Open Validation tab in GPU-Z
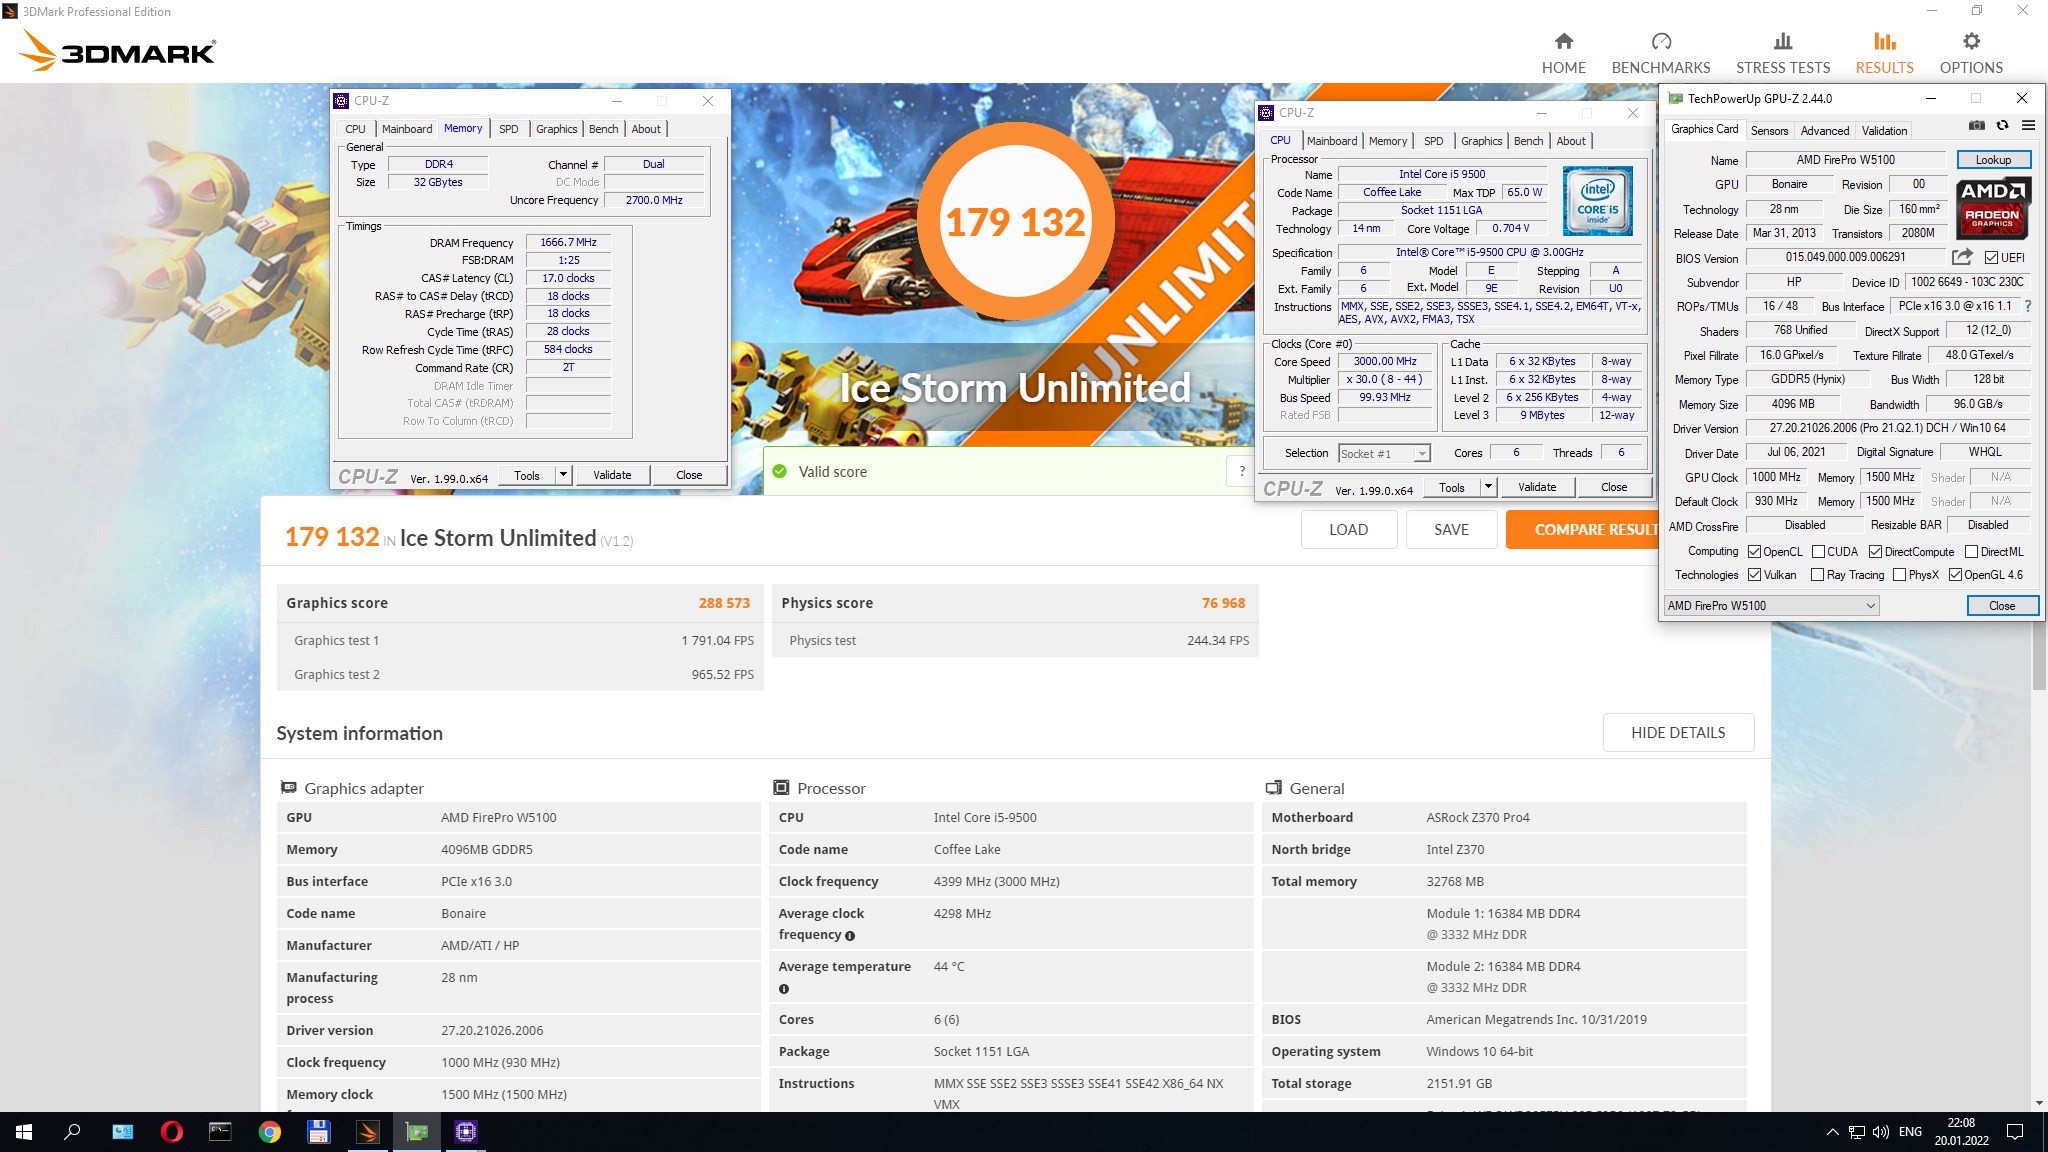Viewport: 2048px width, 1152px height. [x=1884, y=131]
